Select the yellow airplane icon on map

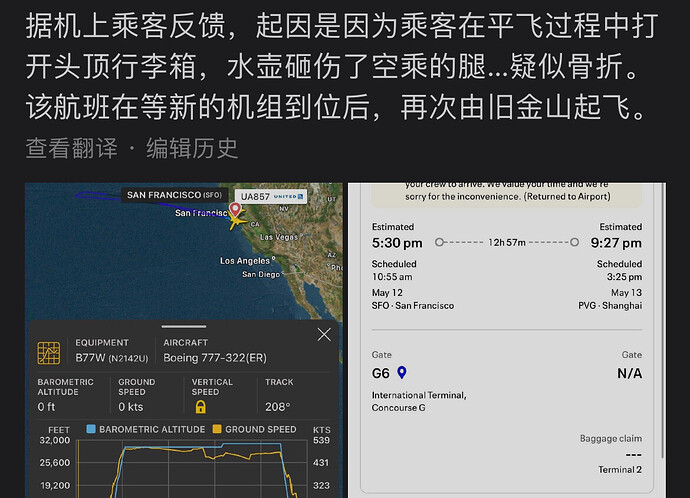coord(237,221)
